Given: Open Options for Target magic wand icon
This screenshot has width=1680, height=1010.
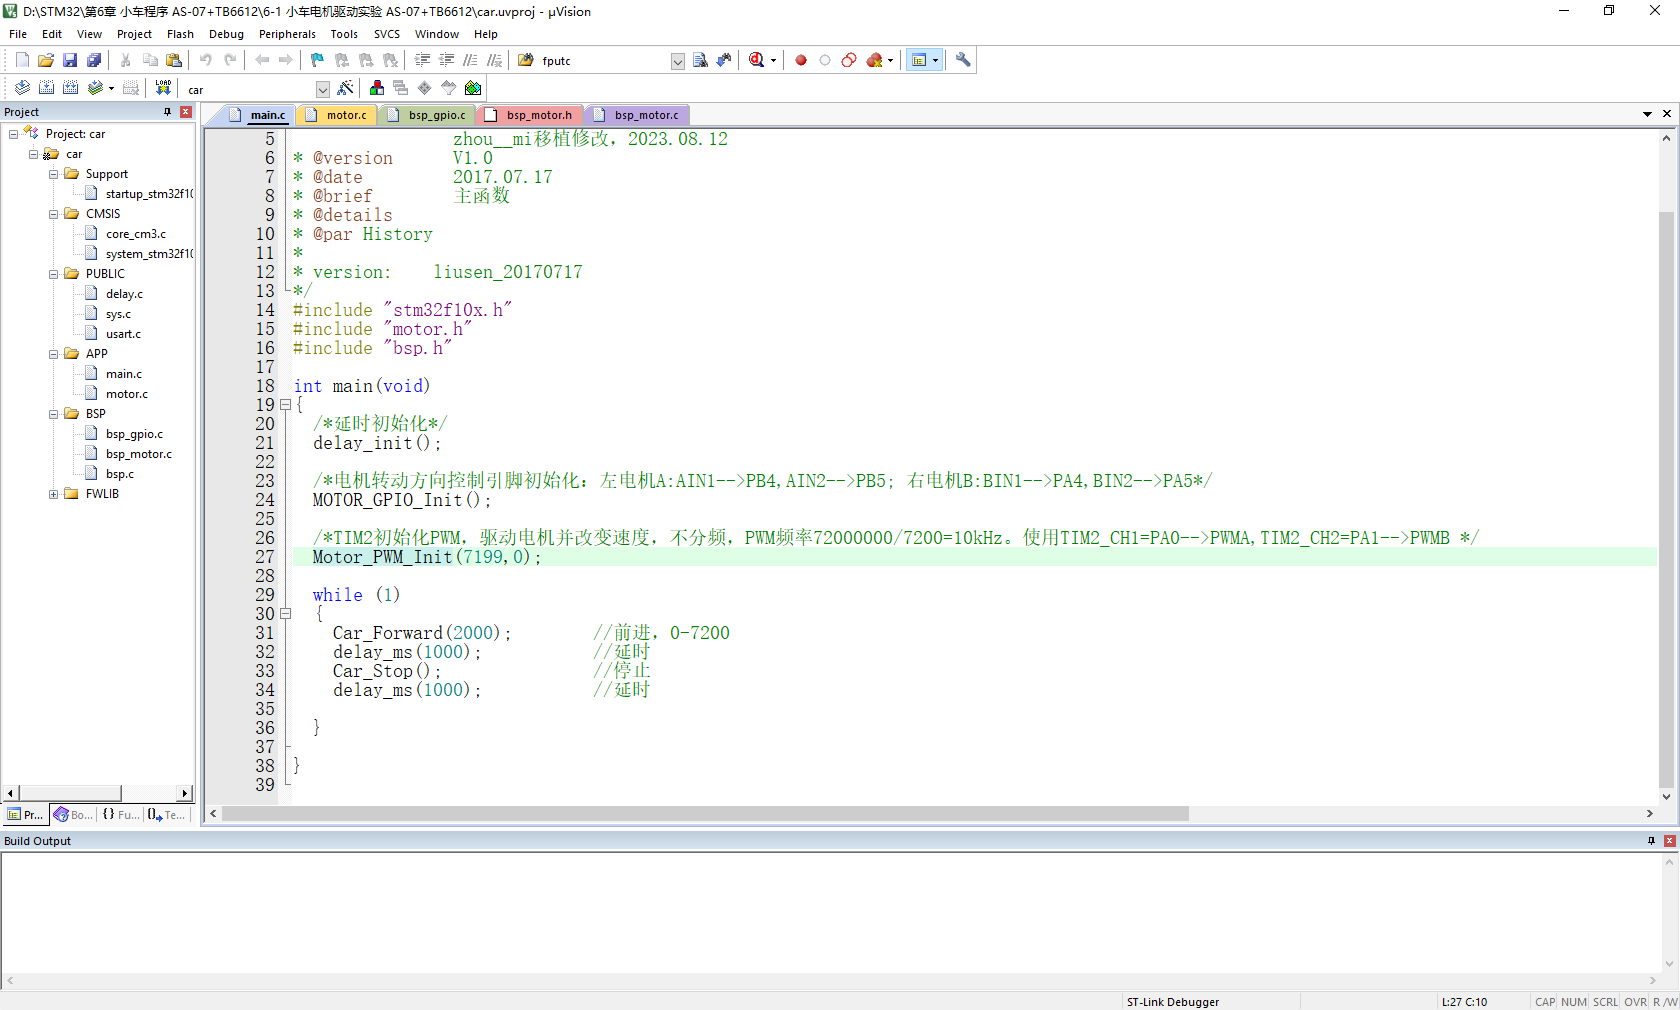Looking at the screenshot, I should pyautogui.click(x=346, y=88).
